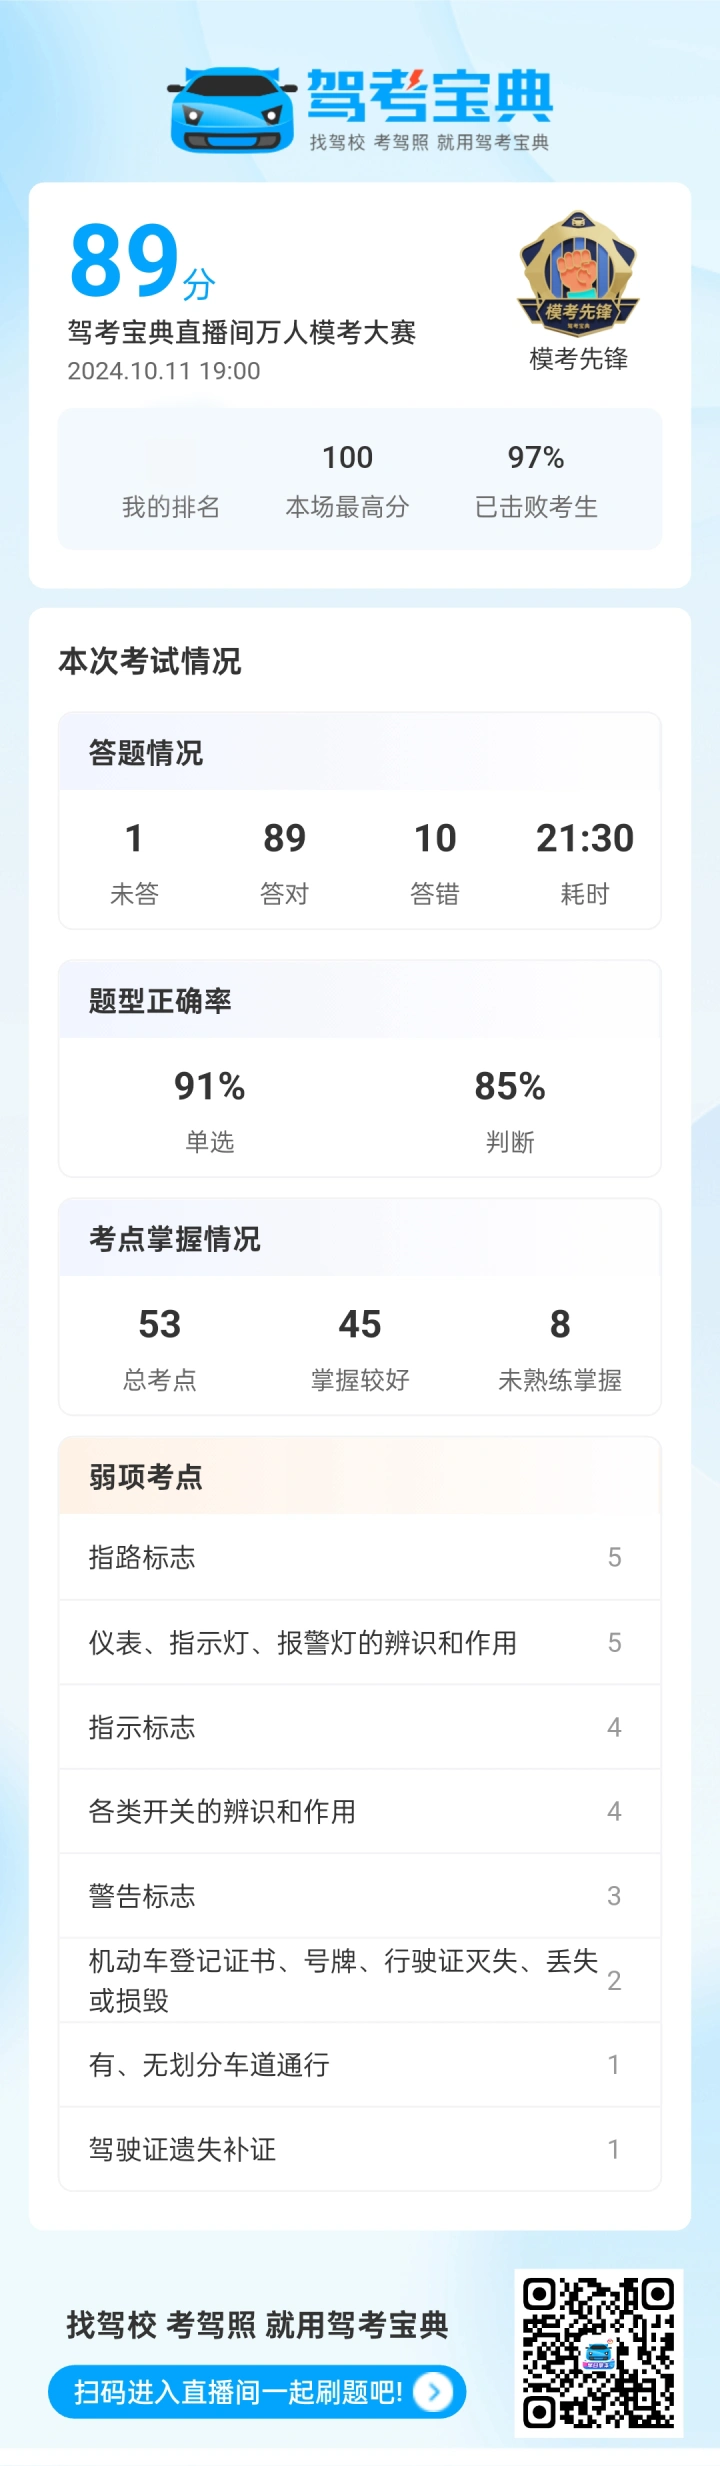This screenshot has height=2466, width=720.
Task: Click the 驾考宝典 title logo text
Action: pos(429,97)
